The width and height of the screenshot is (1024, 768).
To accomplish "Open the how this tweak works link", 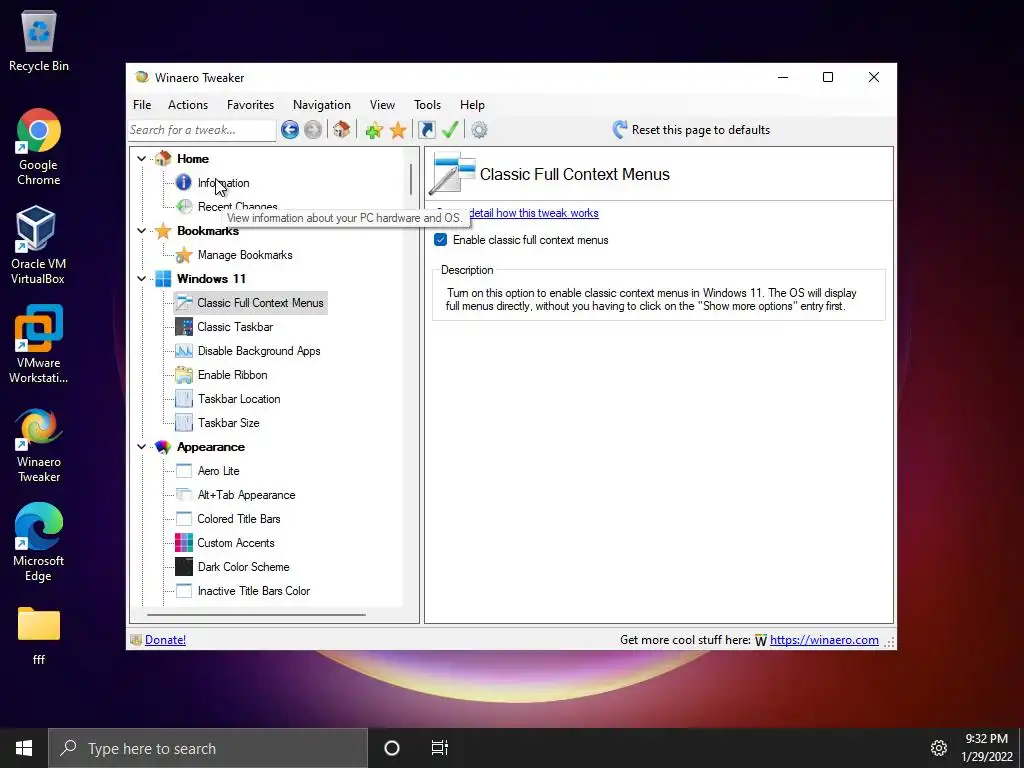I will [534, 213].
